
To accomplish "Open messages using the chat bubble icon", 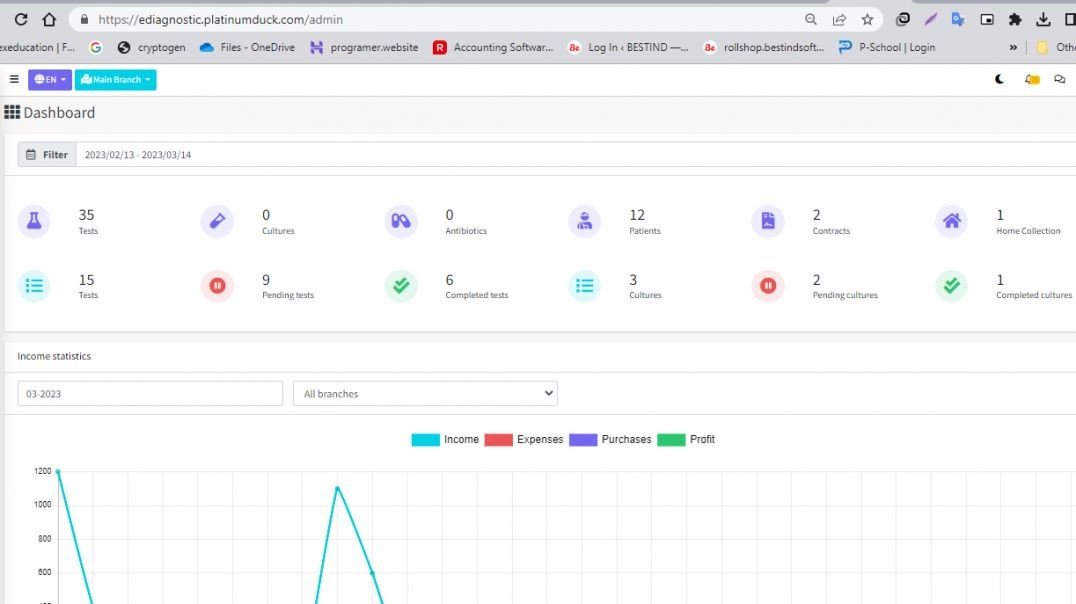I will click(x=1059, y=79).
